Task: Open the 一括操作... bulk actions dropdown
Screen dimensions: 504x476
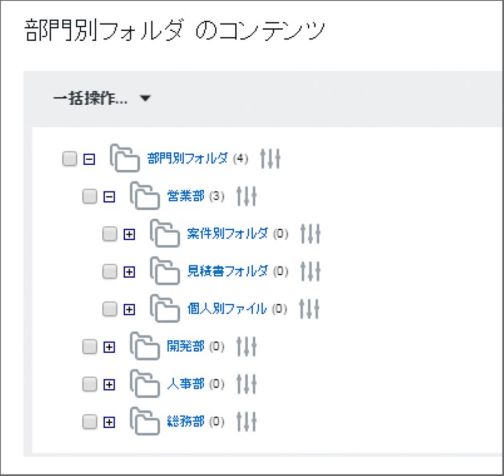Action: [x=102, y=99]
